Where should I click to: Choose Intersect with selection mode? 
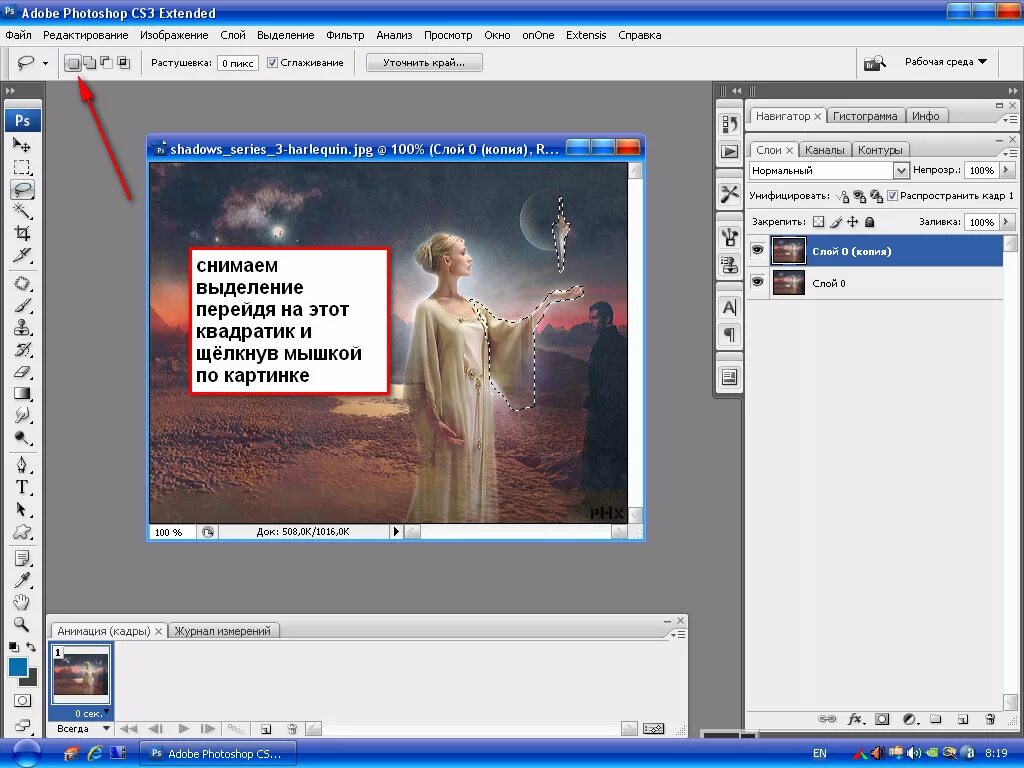coord(123,63)
